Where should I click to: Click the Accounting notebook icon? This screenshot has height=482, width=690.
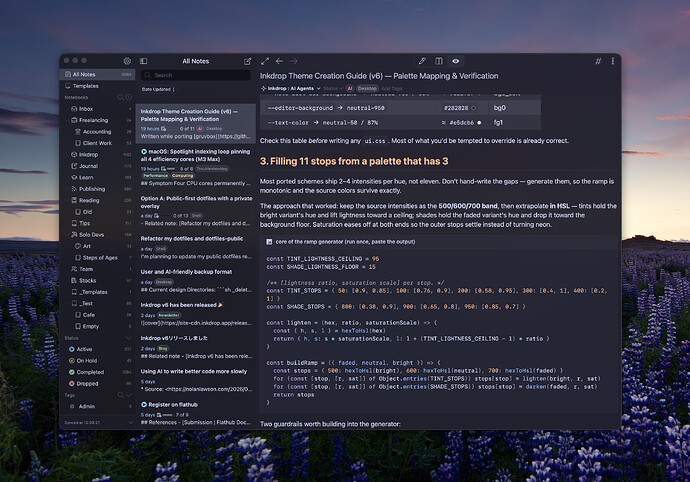[78, 132]
